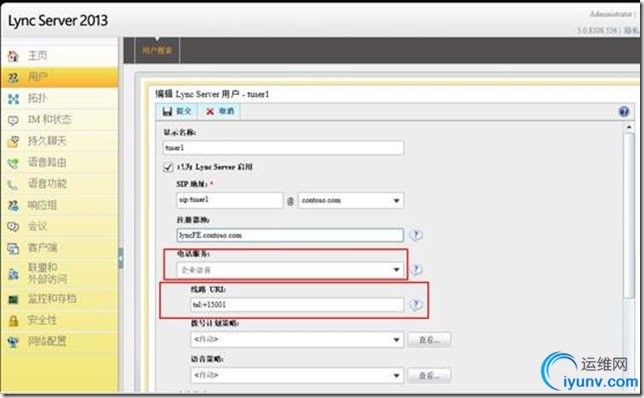The width and height of the screenshot is (644, 398).
Task: Click the security lock icon
Action: pyautogui.click(x=13, y=320)
